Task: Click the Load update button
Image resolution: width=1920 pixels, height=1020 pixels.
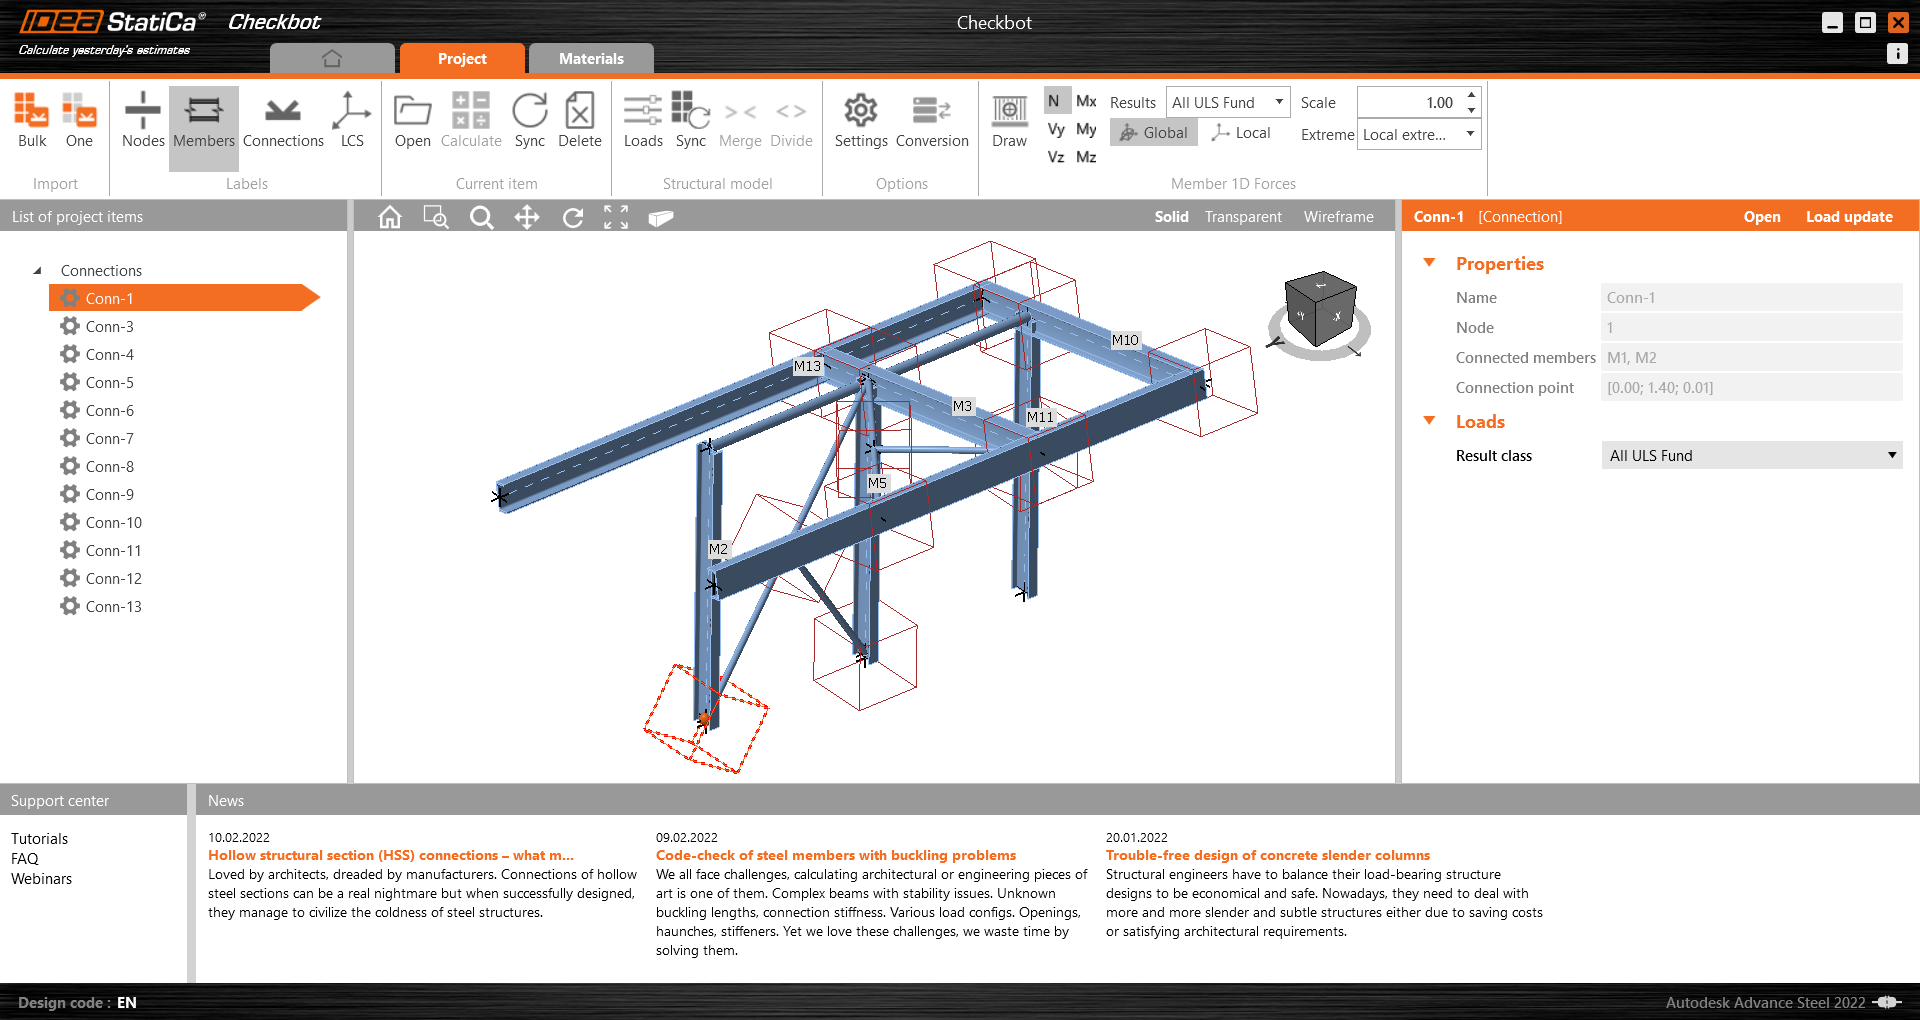Action: point(1849,216)
